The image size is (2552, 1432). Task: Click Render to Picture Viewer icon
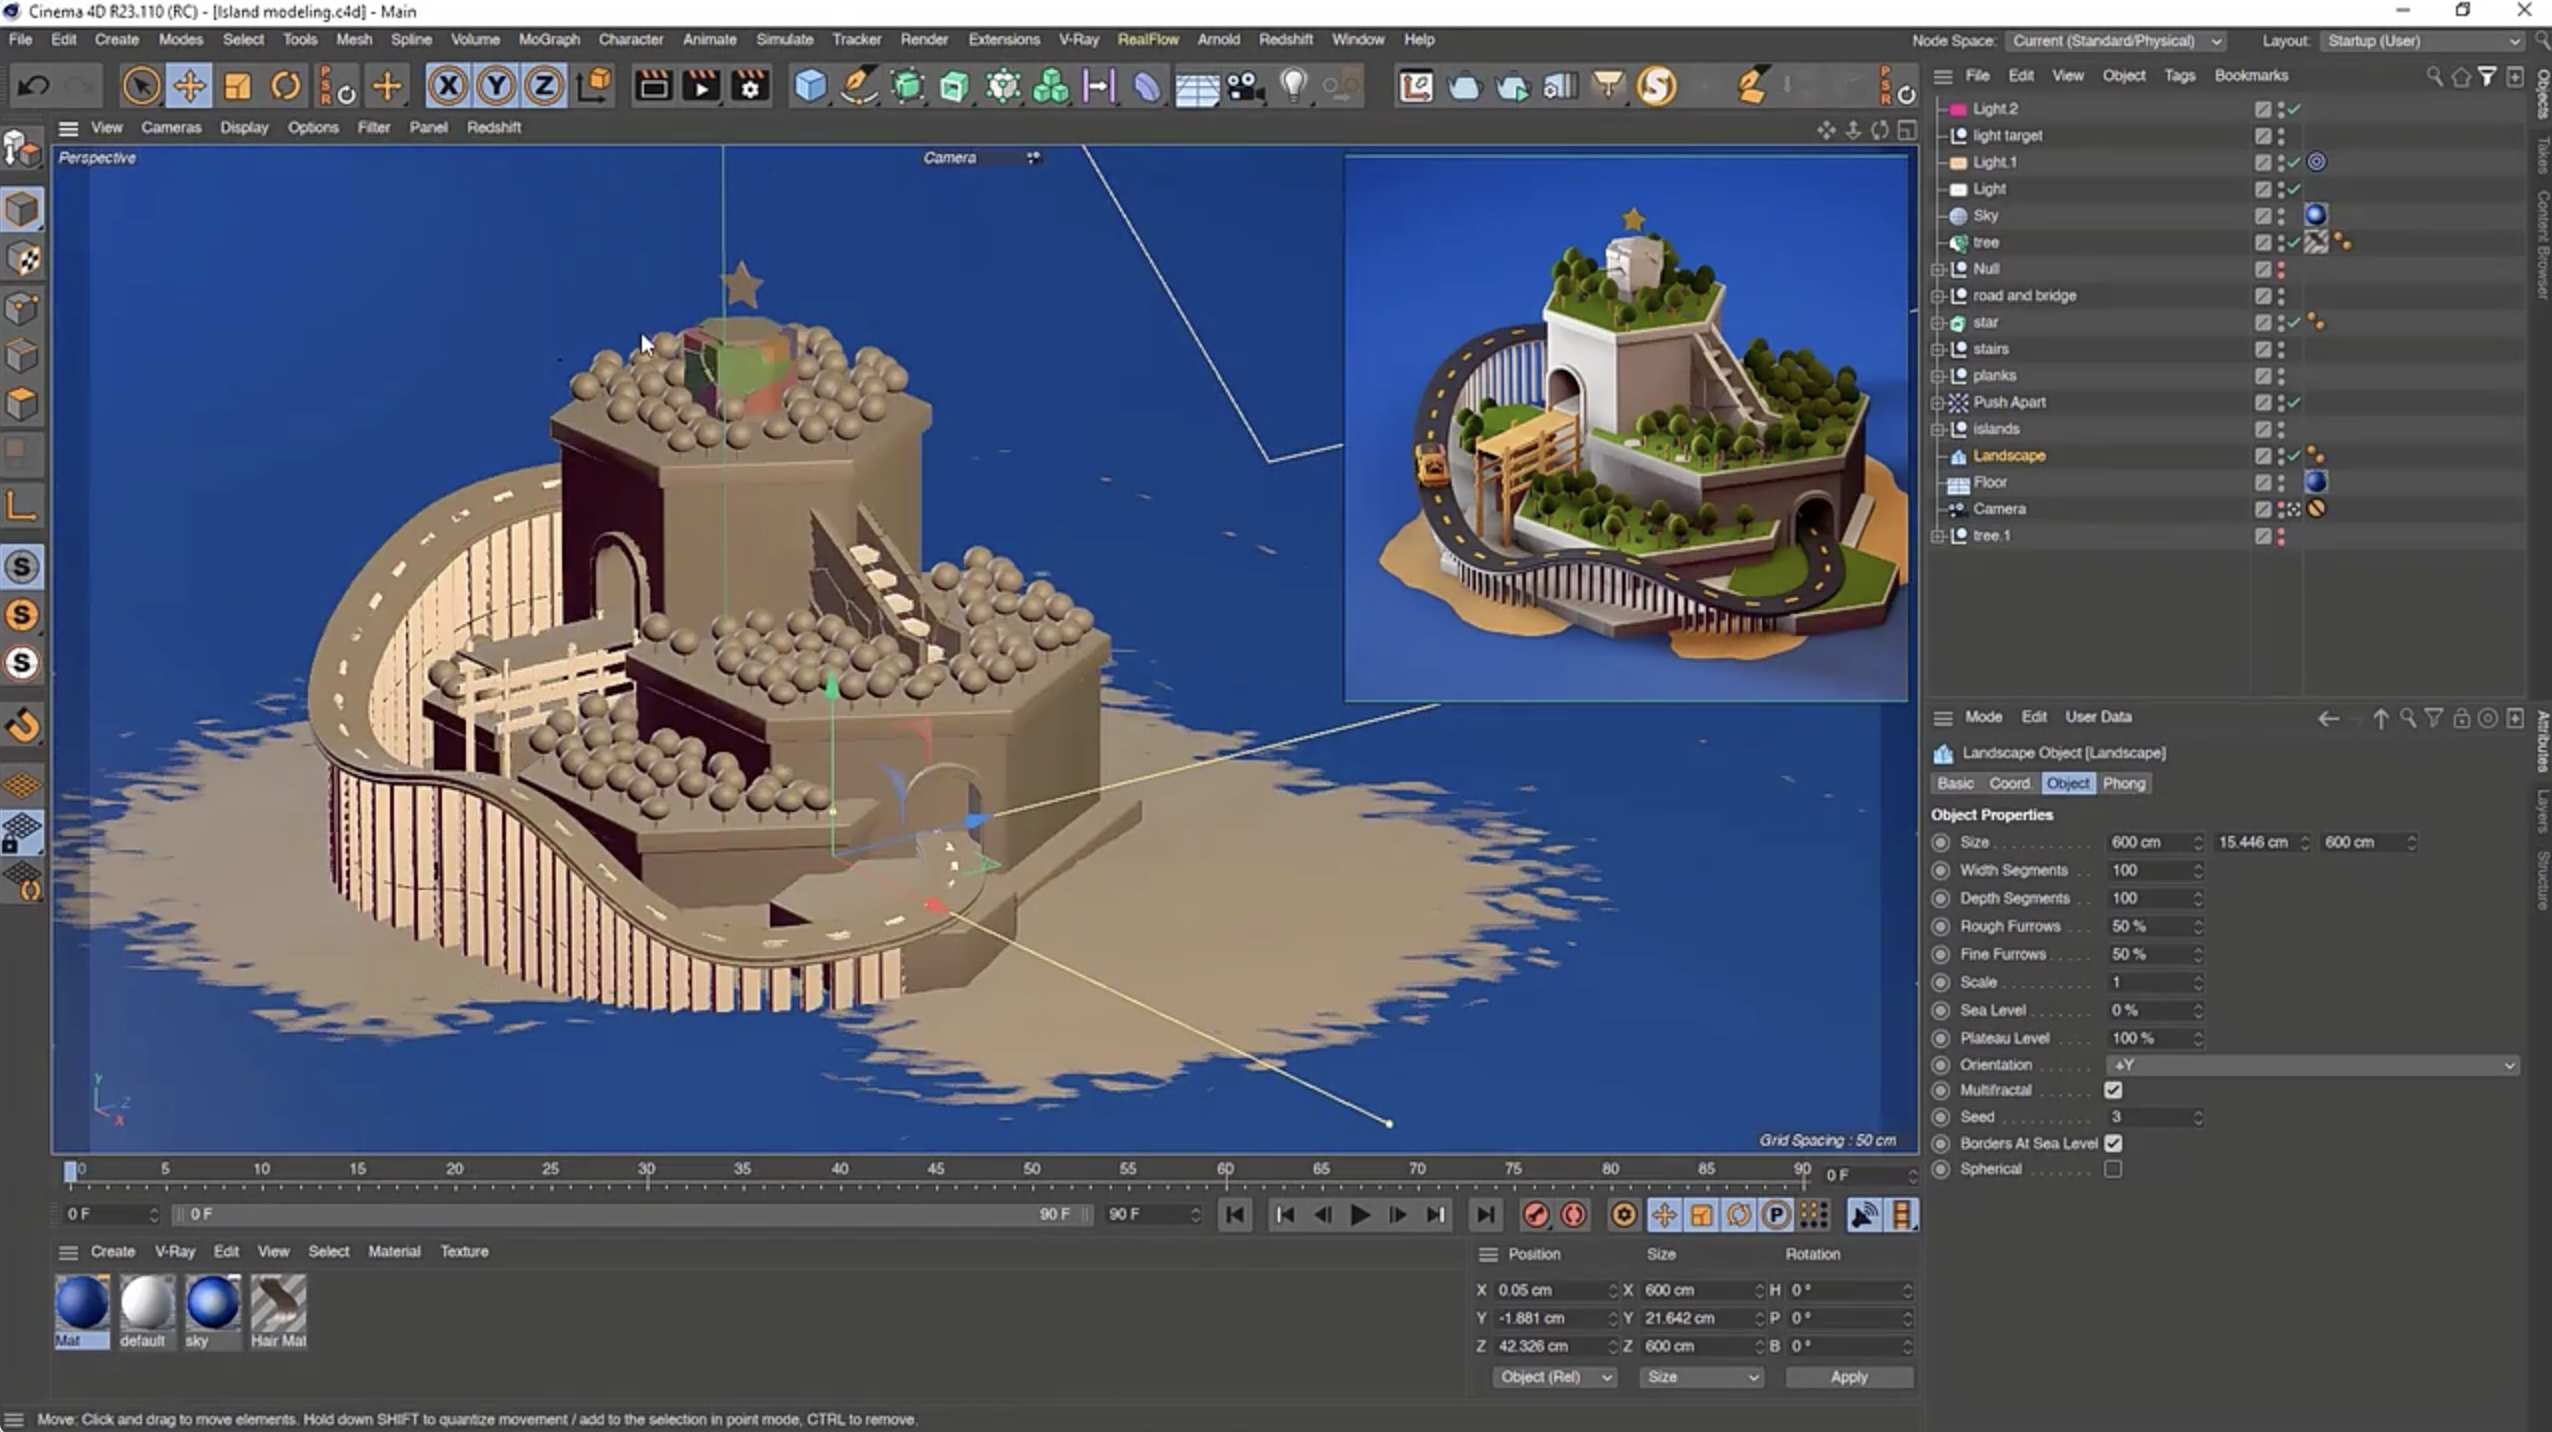702,86
